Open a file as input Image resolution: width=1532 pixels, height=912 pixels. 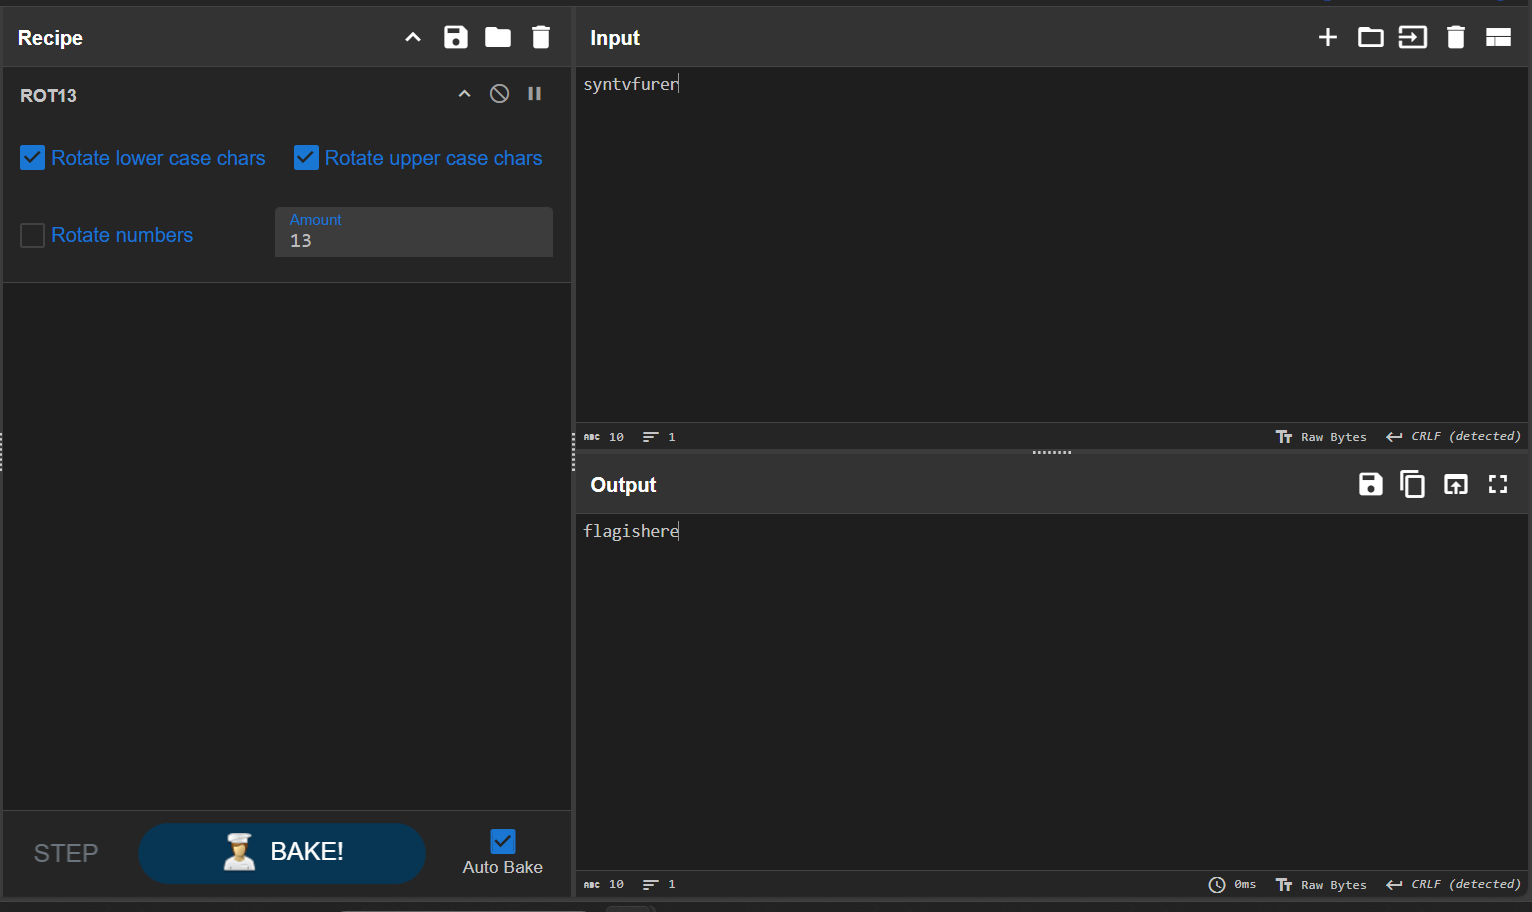(x=1413, y=38)
